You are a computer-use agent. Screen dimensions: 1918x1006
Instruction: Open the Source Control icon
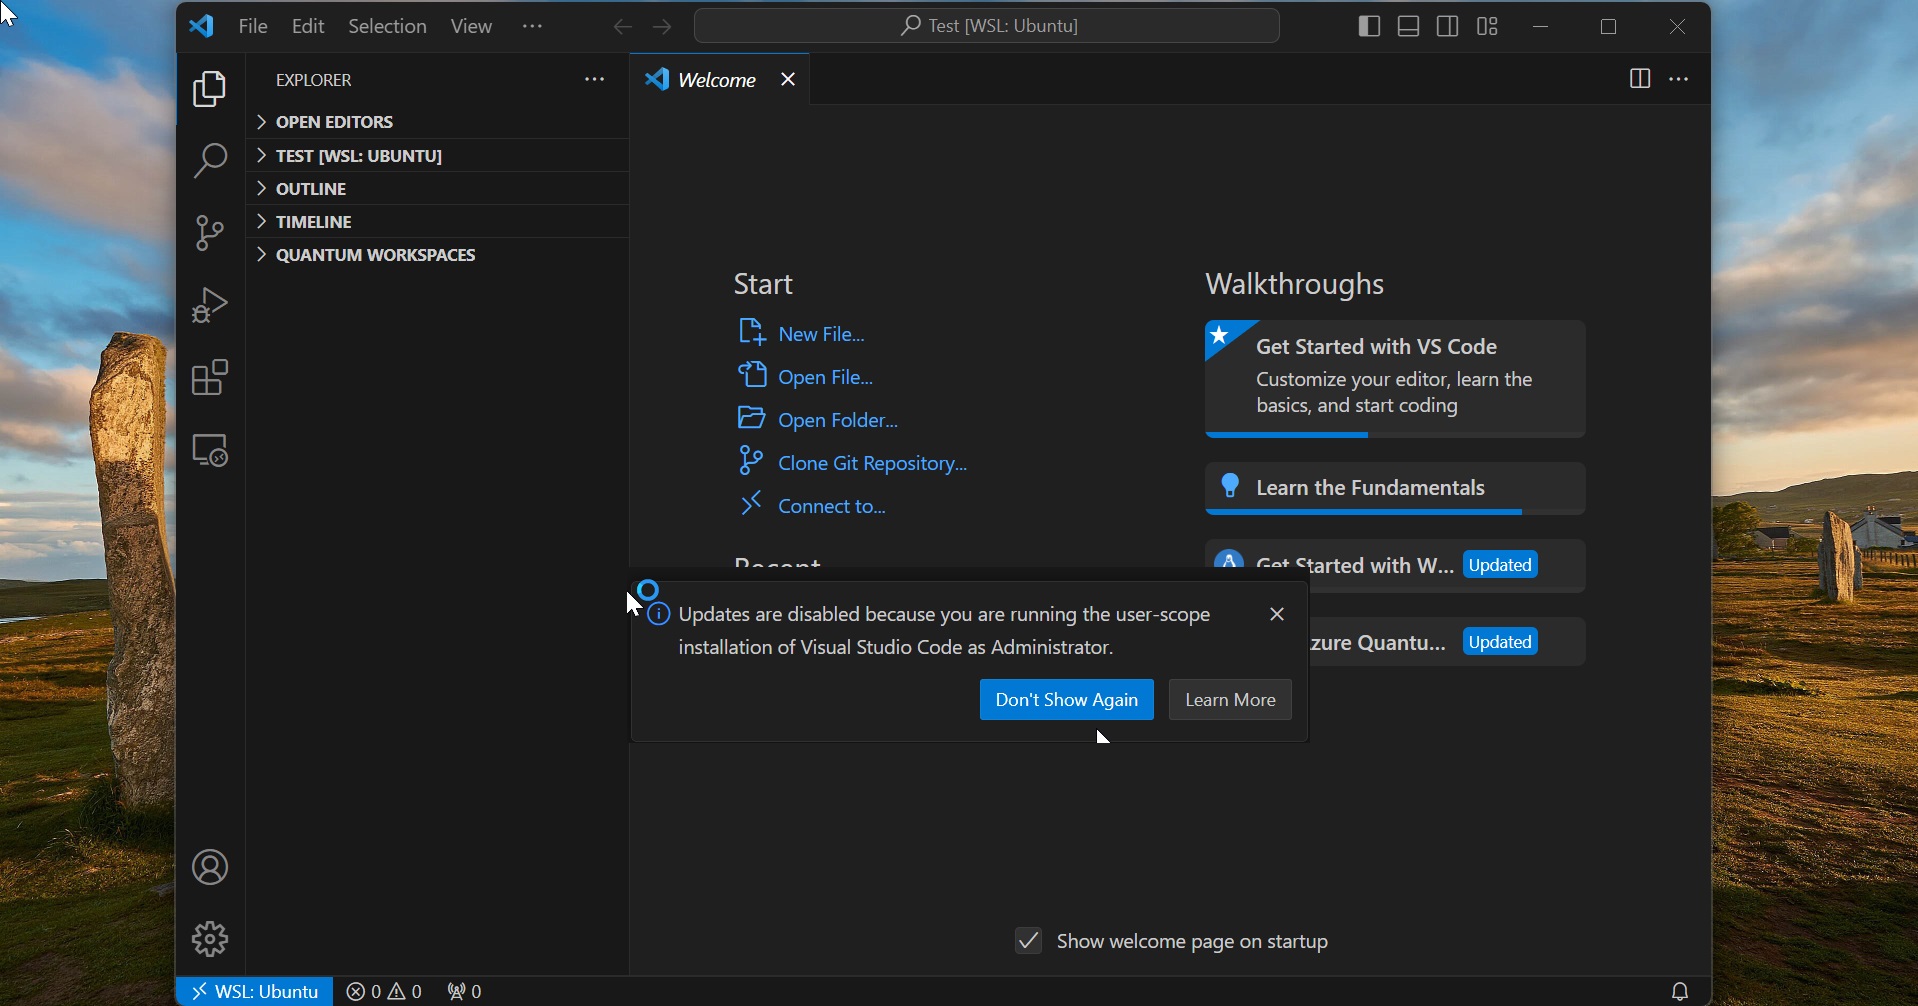[209, 232]
